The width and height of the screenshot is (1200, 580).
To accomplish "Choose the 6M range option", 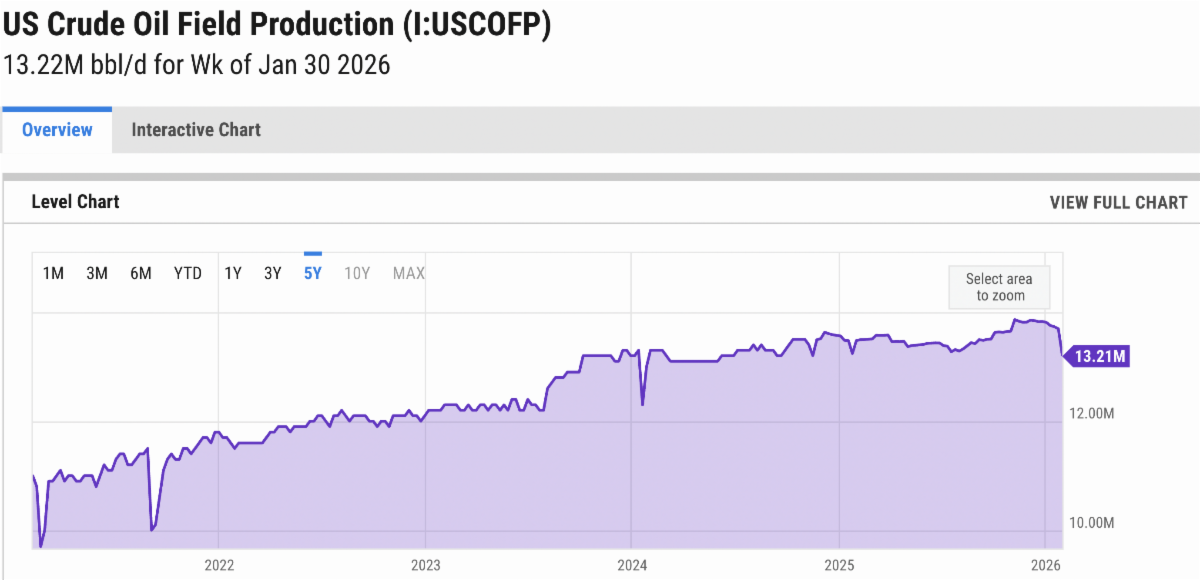I will coord(141,274).
